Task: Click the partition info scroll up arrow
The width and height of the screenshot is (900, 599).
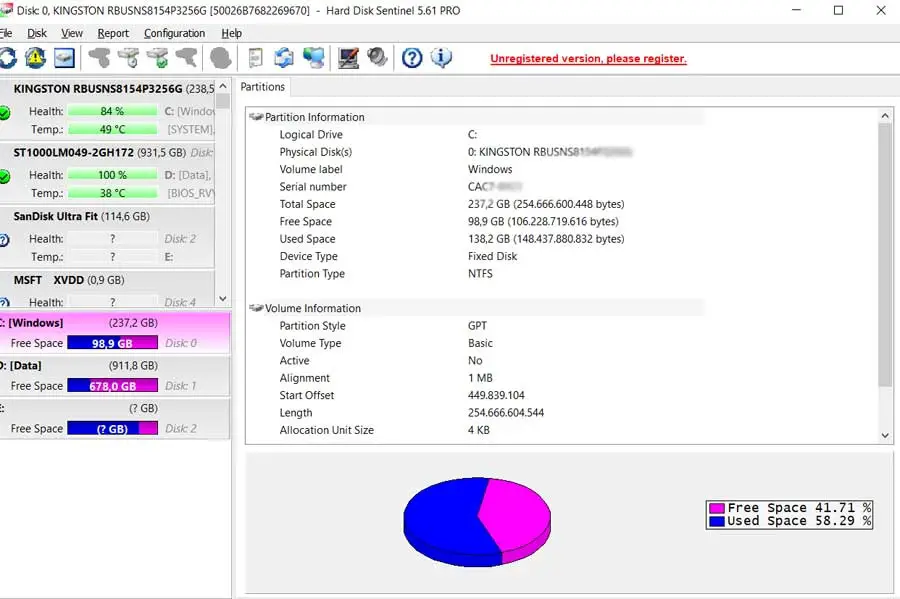Action: 885,116
